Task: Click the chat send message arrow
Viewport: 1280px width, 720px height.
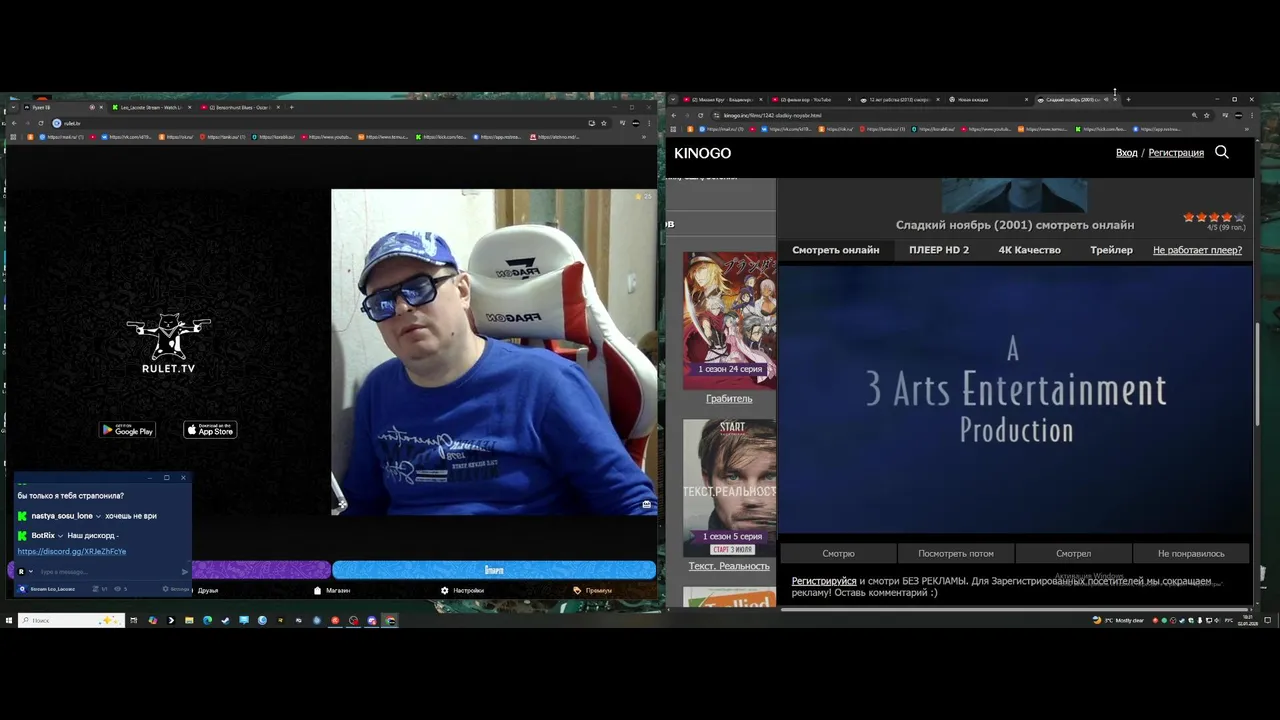Action: [x=185, y=572]
